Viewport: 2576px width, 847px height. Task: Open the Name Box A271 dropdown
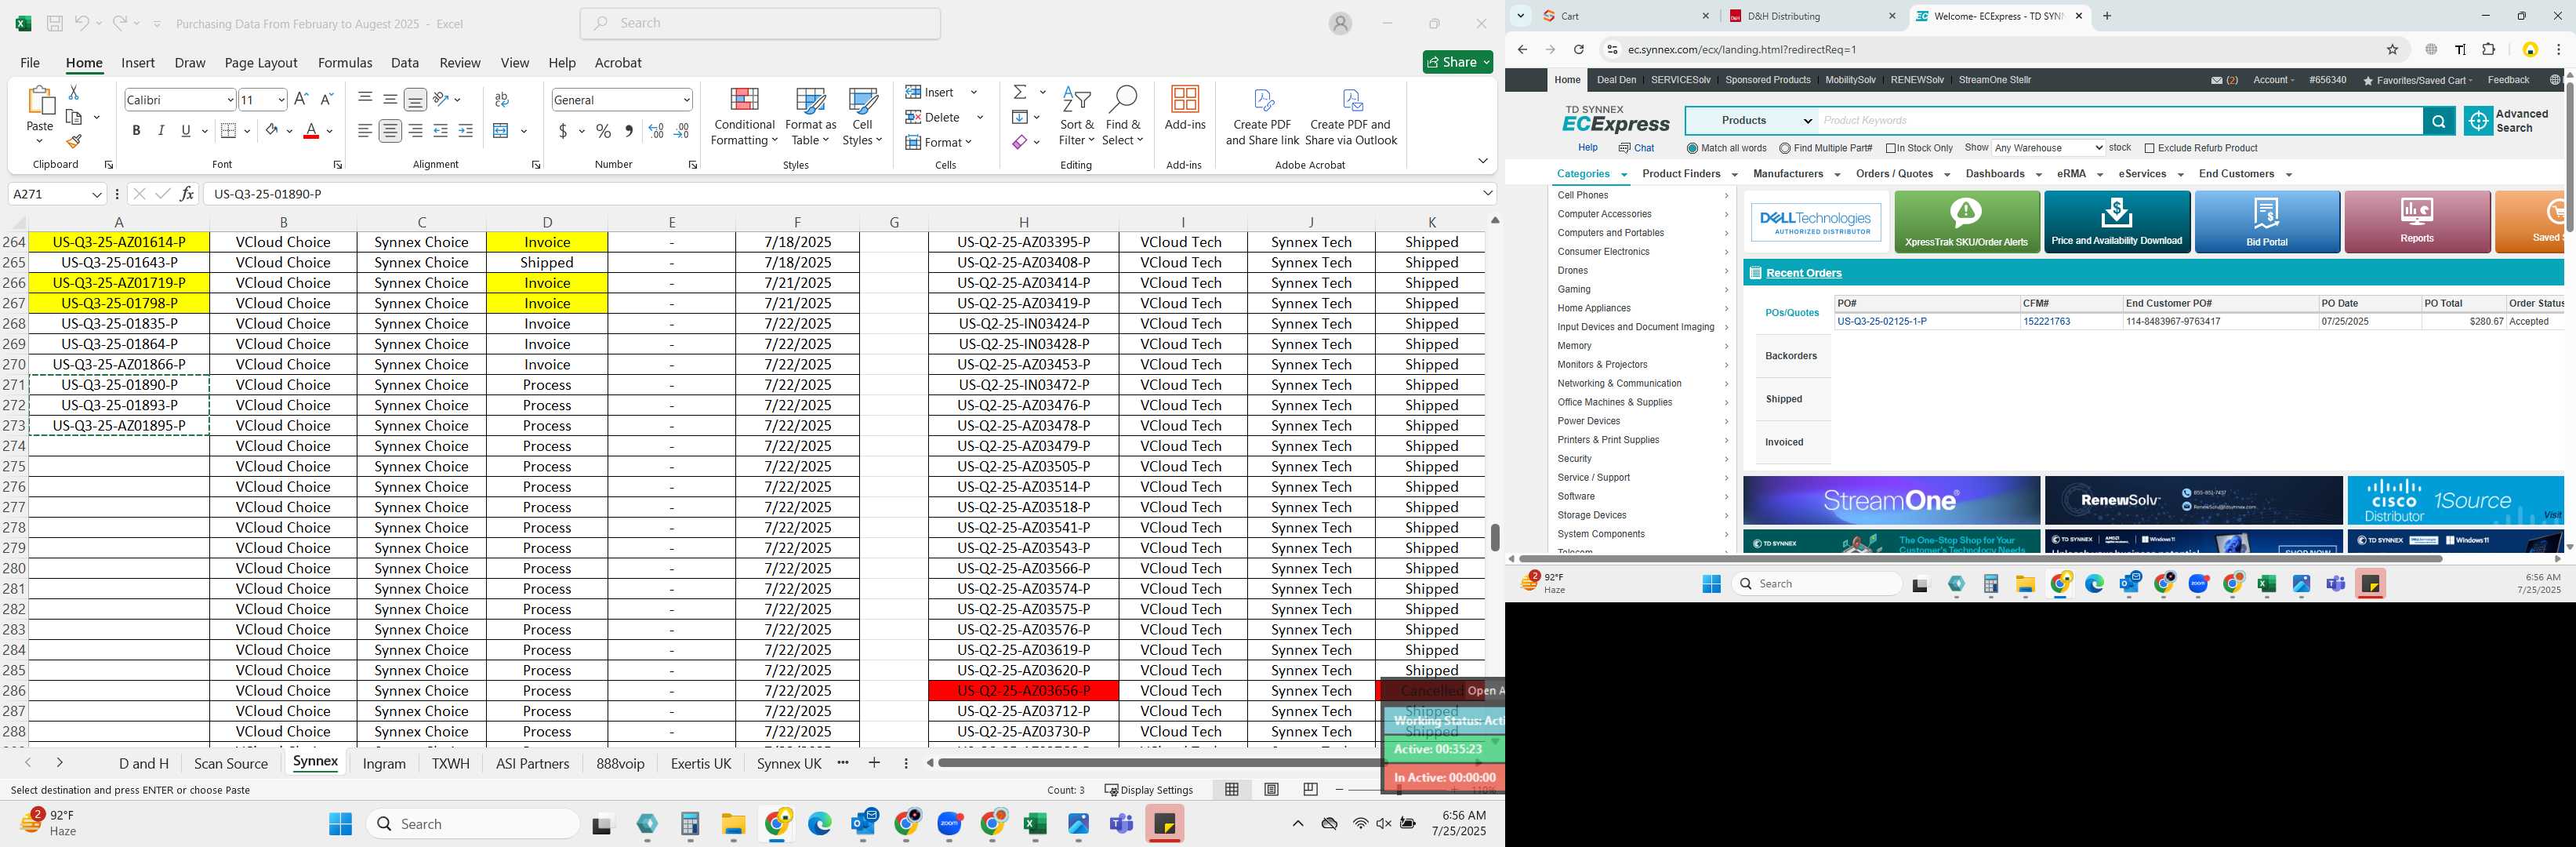(x=97, y=194)
